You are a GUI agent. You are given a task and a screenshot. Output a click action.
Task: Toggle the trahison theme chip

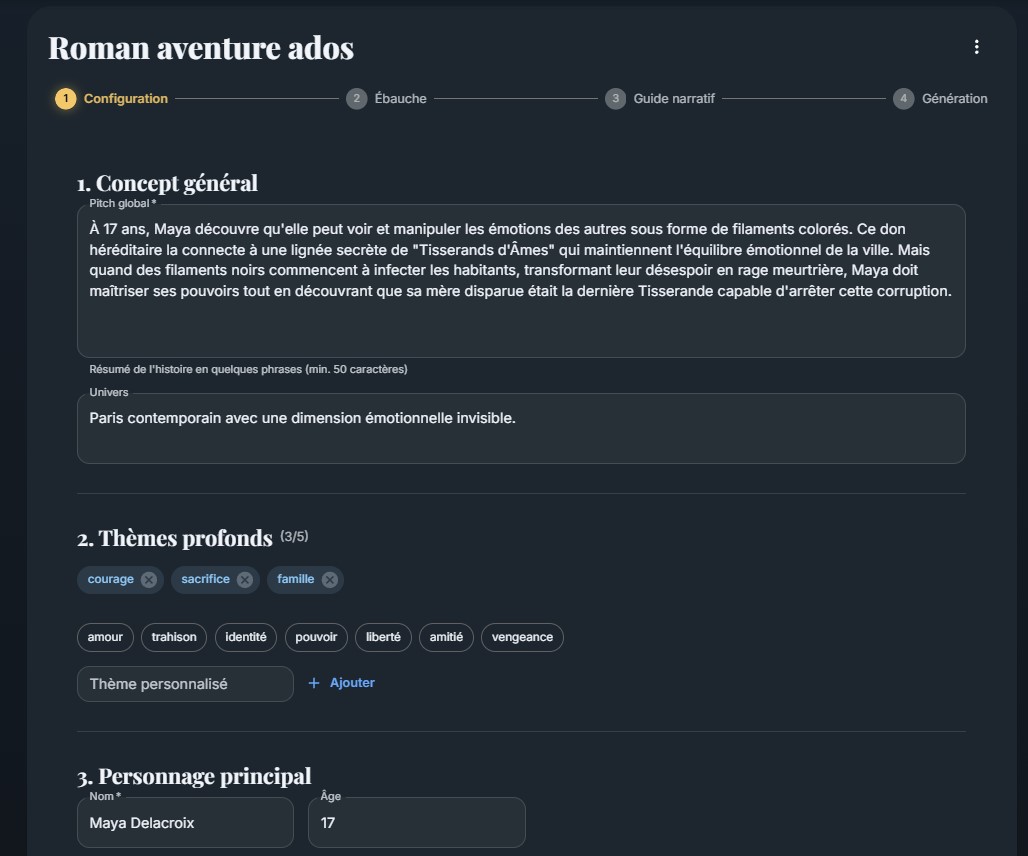point(174,637)
